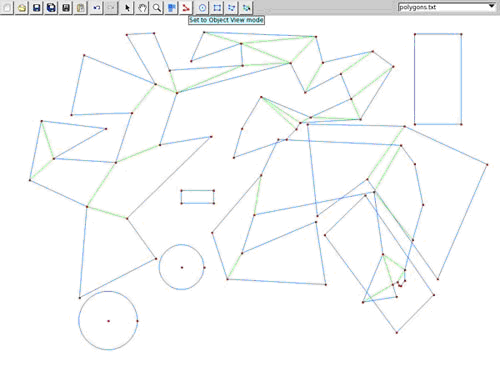The image size is (500, 372).
Task: Click the polygon edit tool with cursor
Action: point(246,7)
